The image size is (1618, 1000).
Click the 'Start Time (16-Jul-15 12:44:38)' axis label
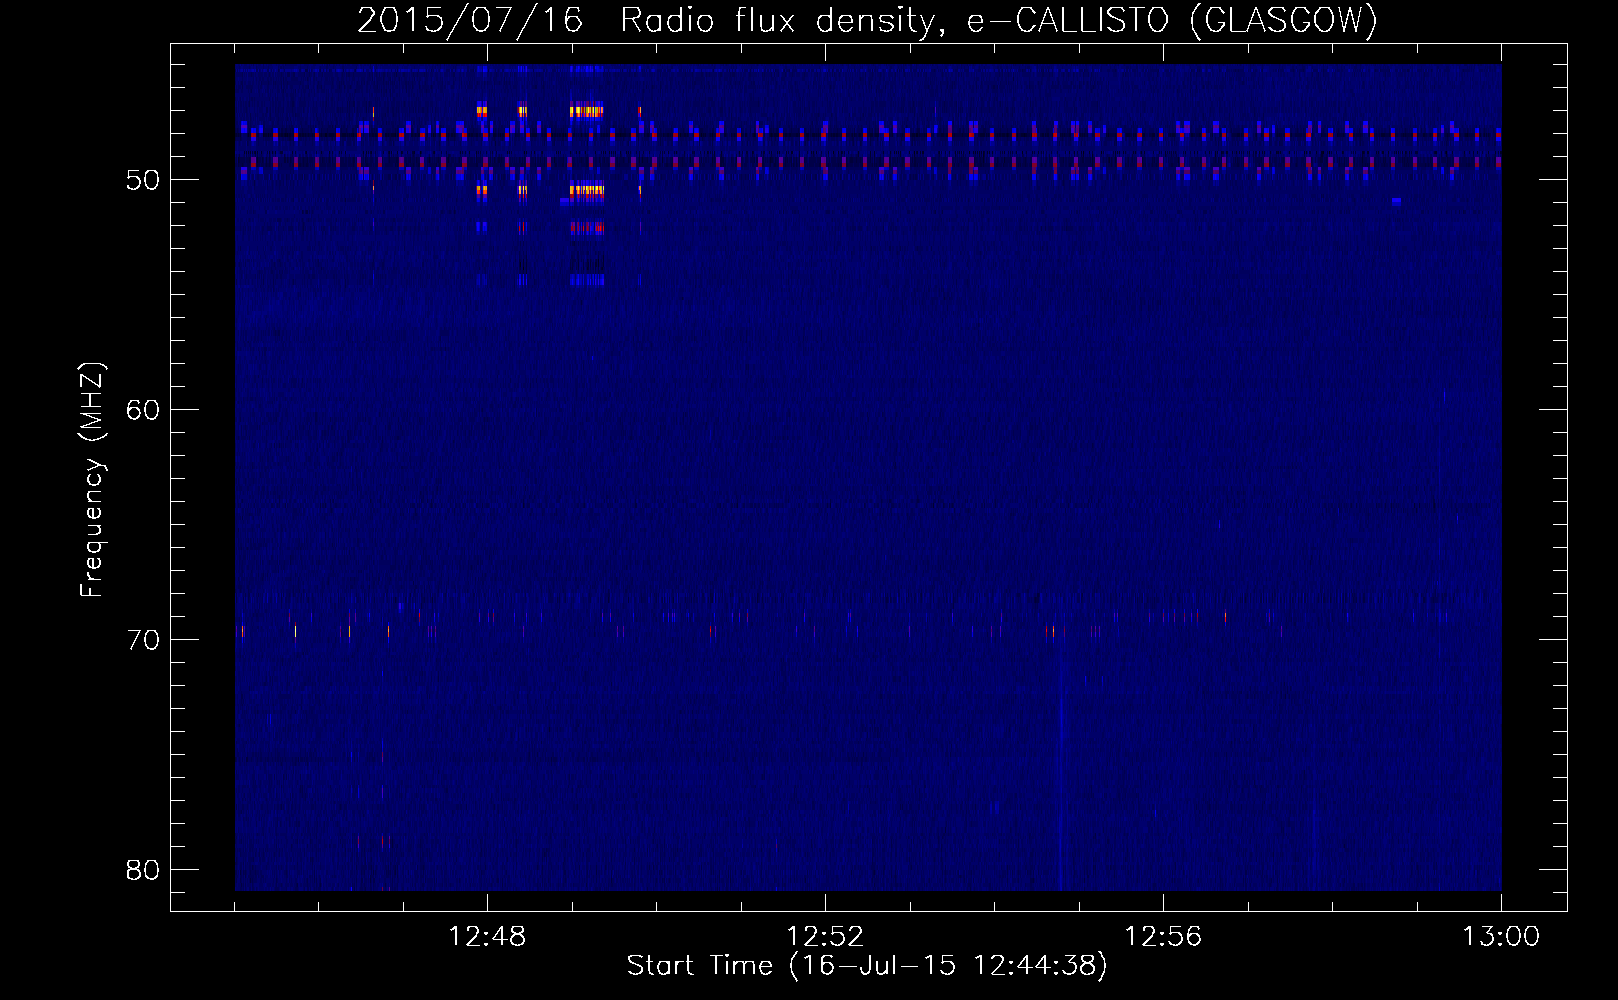coord(867,966)
